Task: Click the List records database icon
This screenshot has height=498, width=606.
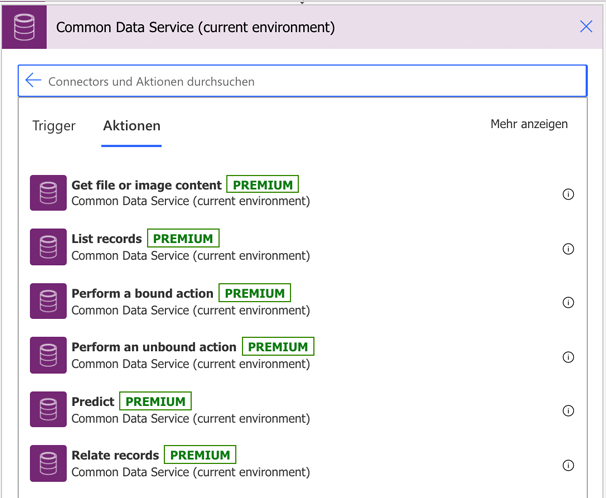Action: (48, 247)
